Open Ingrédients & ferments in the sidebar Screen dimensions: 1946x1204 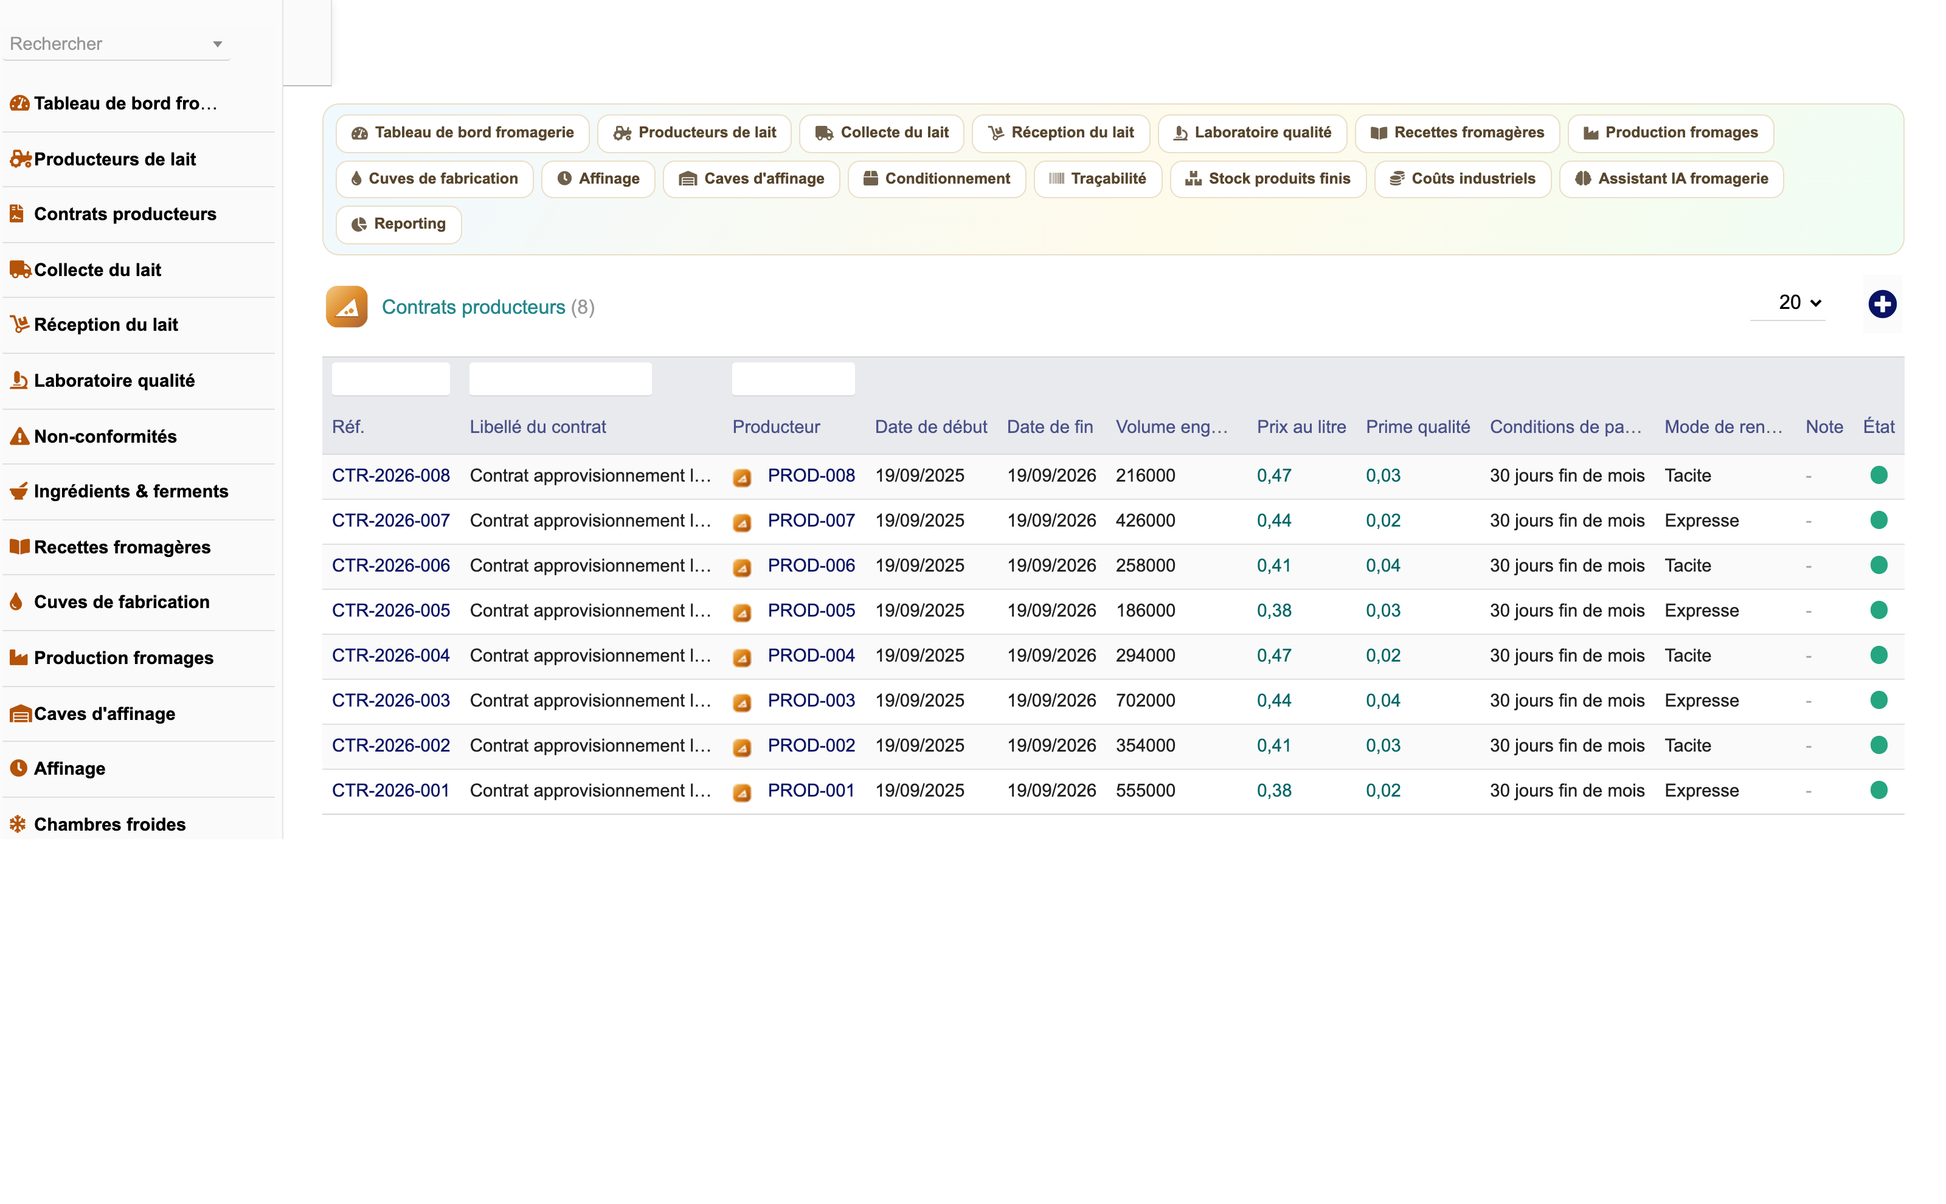click(131, 491)
